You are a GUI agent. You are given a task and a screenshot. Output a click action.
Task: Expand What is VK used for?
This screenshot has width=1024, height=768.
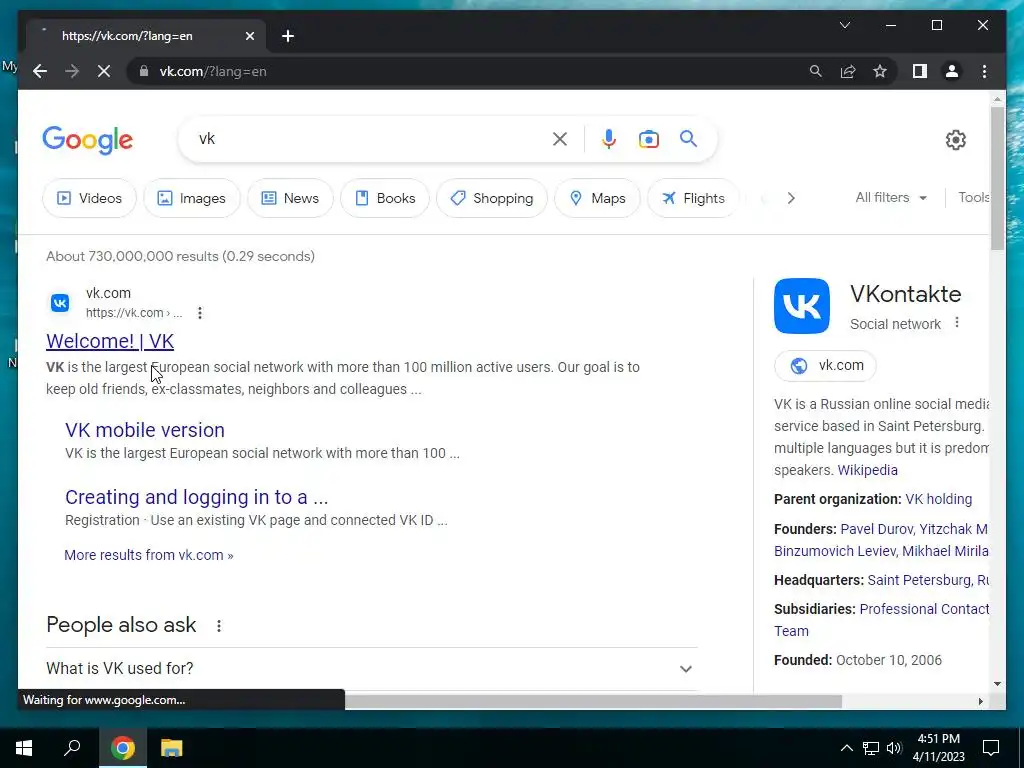pos(372,668)
